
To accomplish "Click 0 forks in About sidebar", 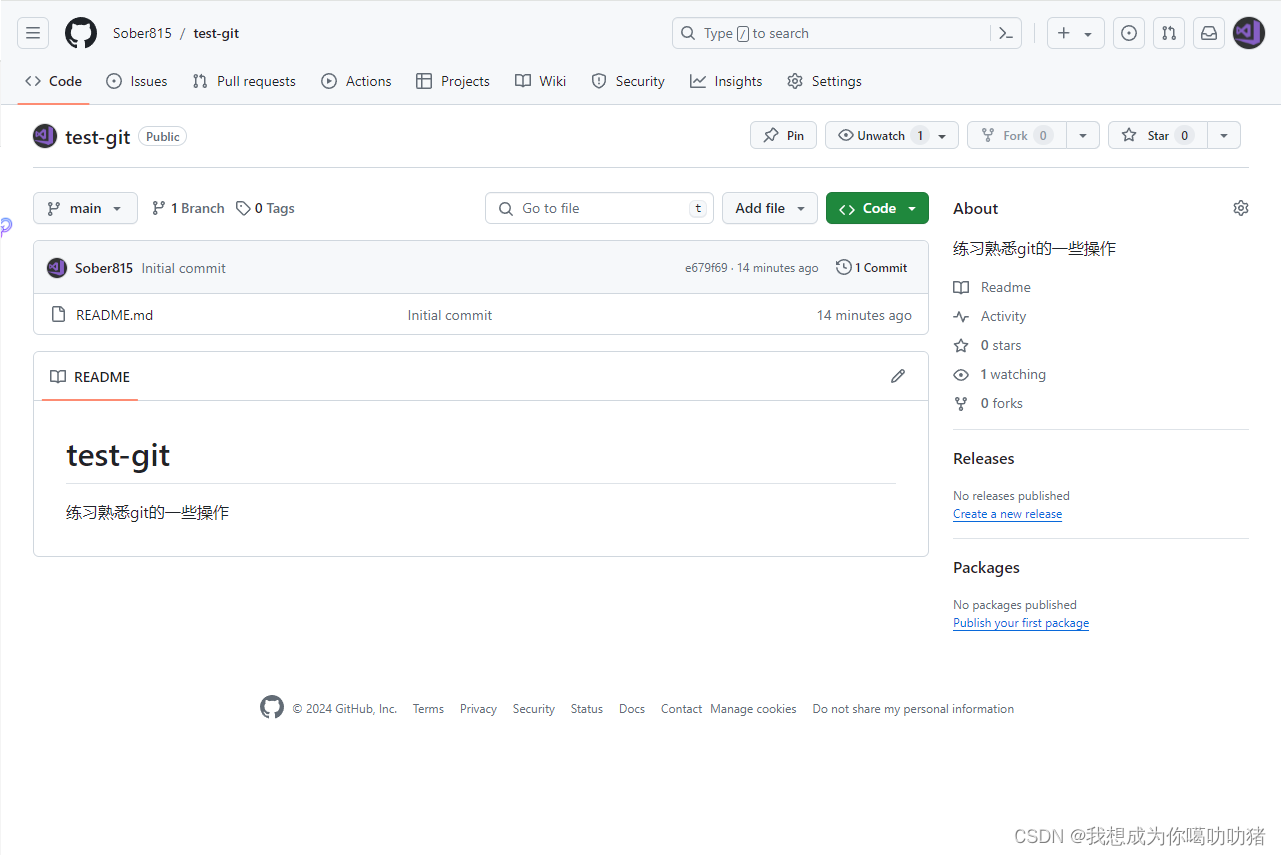I will (x=988, y=403).
